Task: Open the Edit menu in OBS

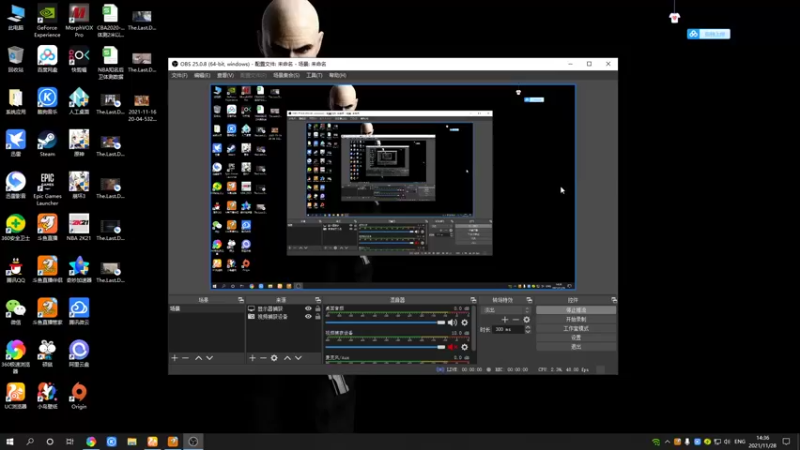Action: point(202,76)
